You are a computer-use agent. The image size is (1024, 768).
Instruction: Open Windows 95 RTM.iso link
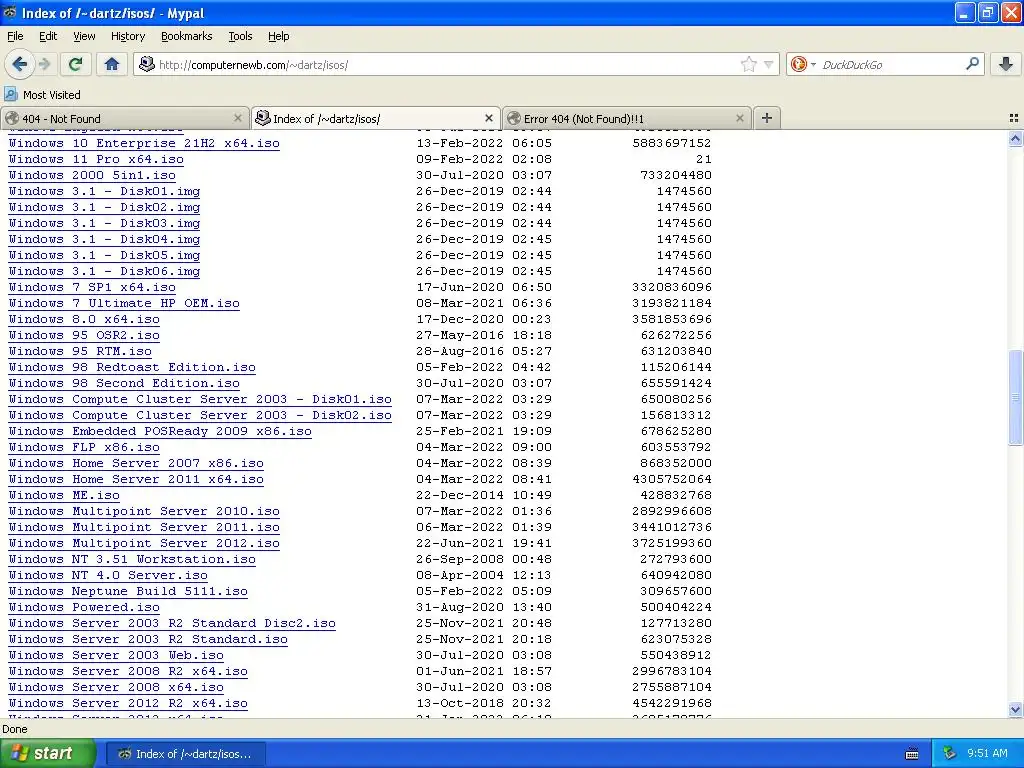coord(80,351)
